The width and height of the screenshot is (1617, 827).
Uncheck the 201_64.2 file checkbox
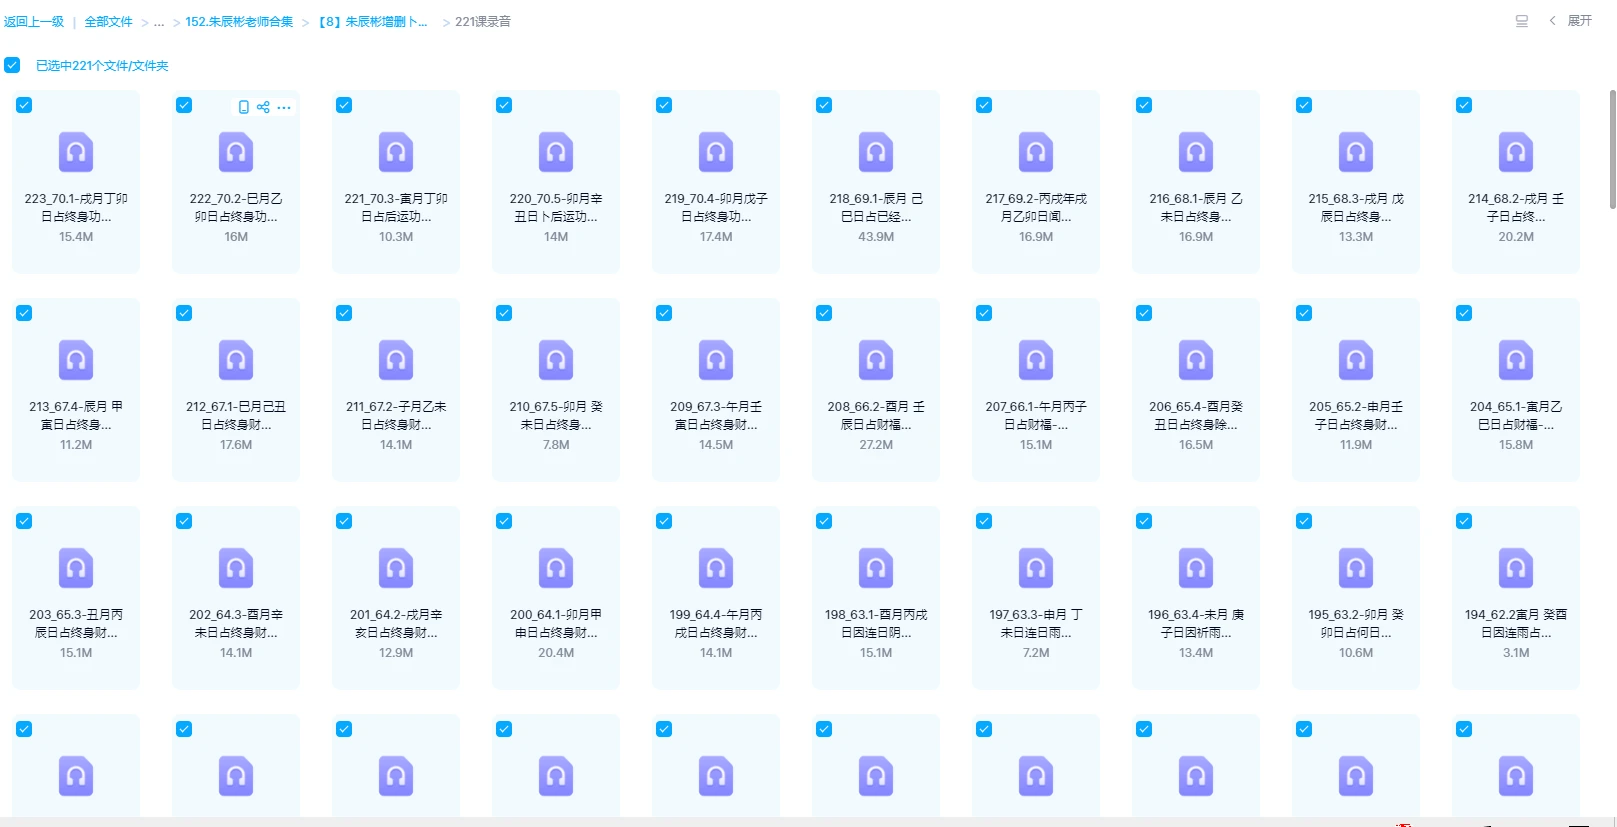tap(344, 521)
